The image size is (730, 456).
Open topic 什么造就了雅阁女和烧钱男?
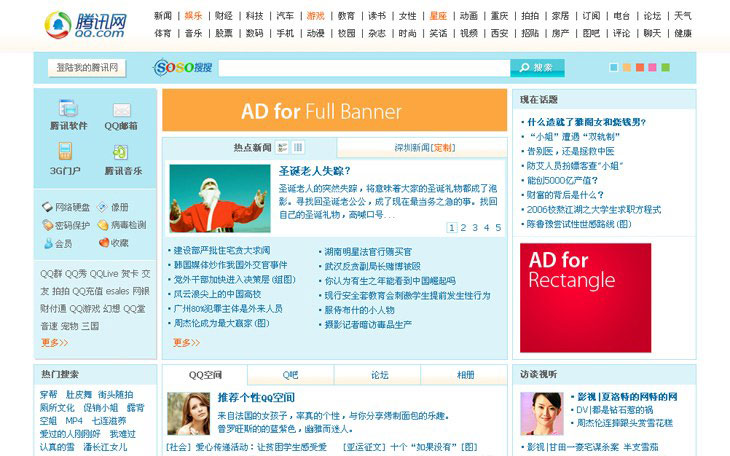tap(587, 122)
